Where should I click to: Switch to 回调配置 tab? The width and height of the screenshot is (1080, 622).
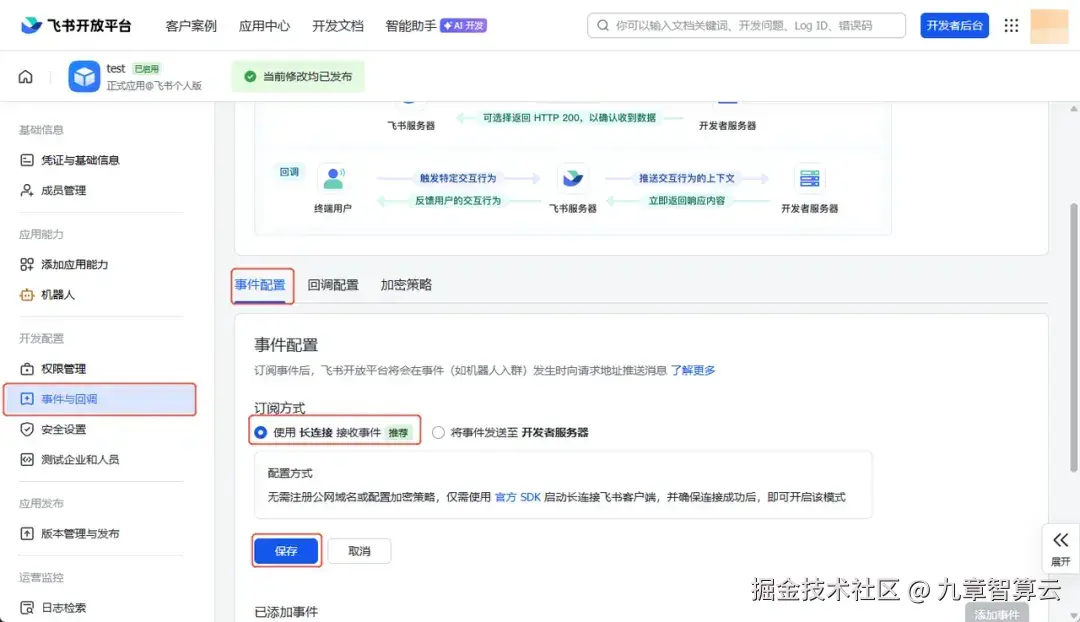click(333, 284)
